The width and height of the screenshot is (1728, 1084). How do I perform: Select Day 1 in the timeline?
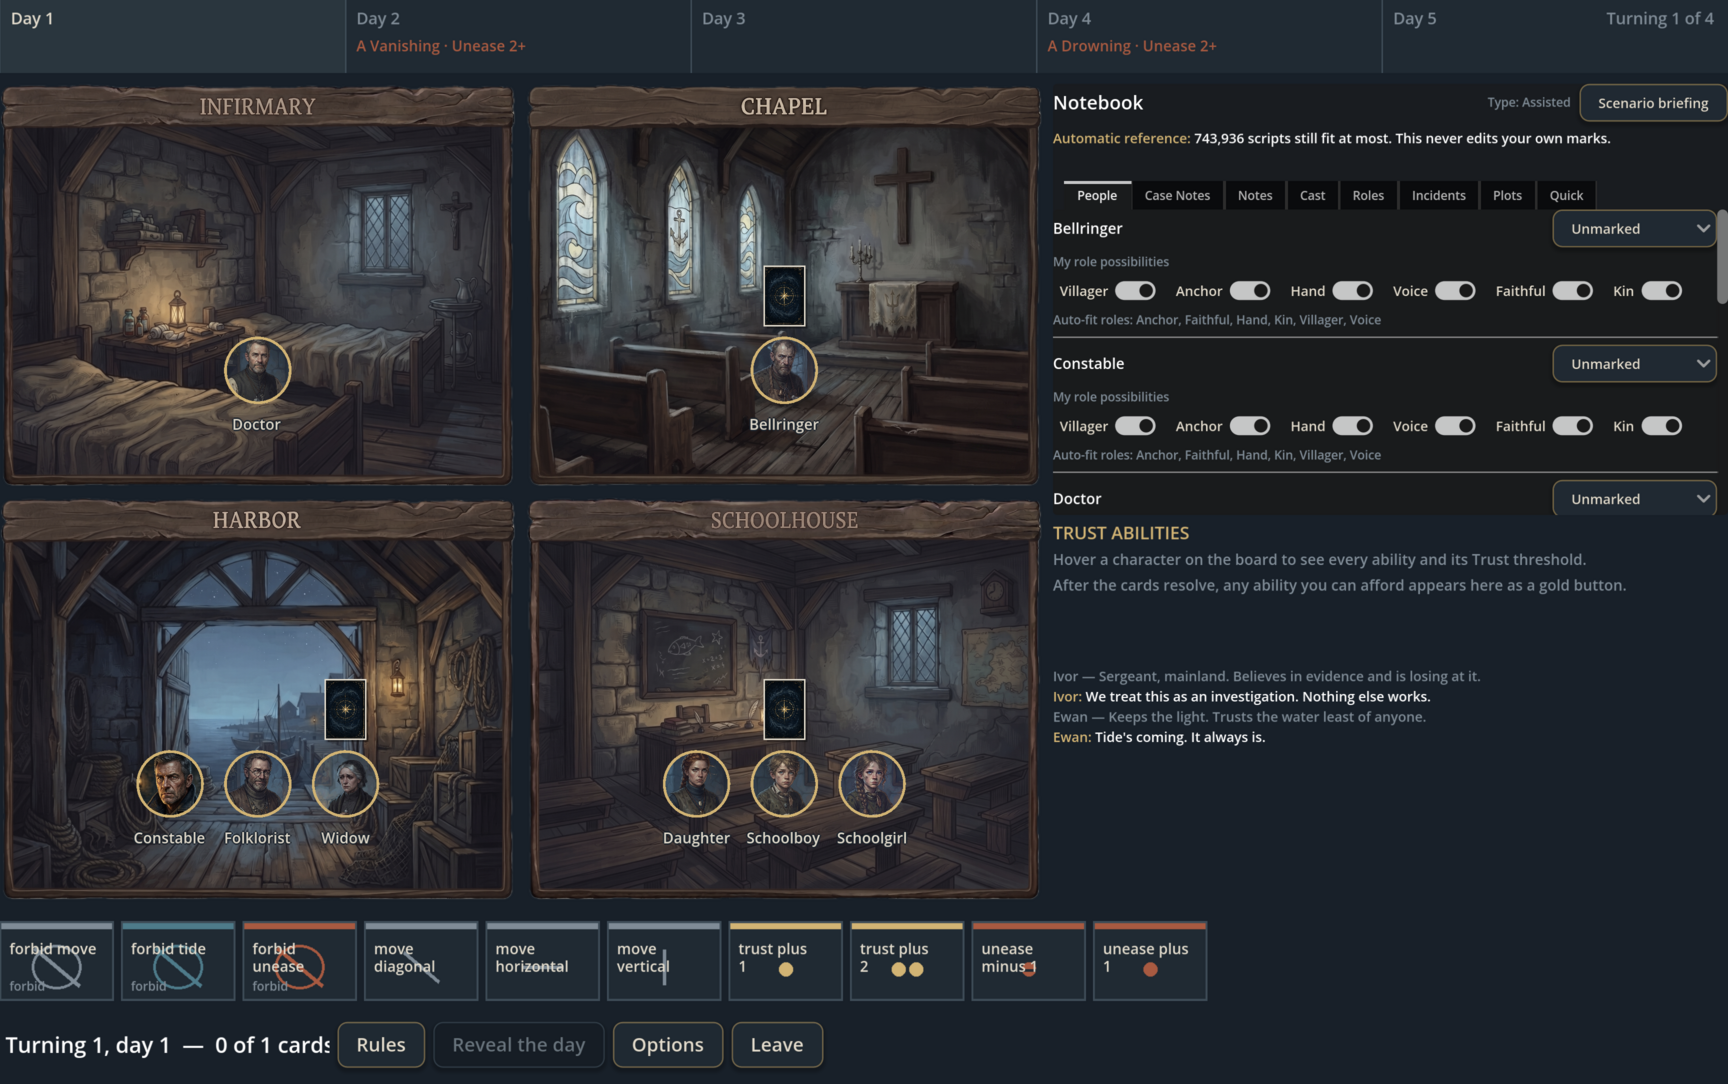(x=173, y=36)
